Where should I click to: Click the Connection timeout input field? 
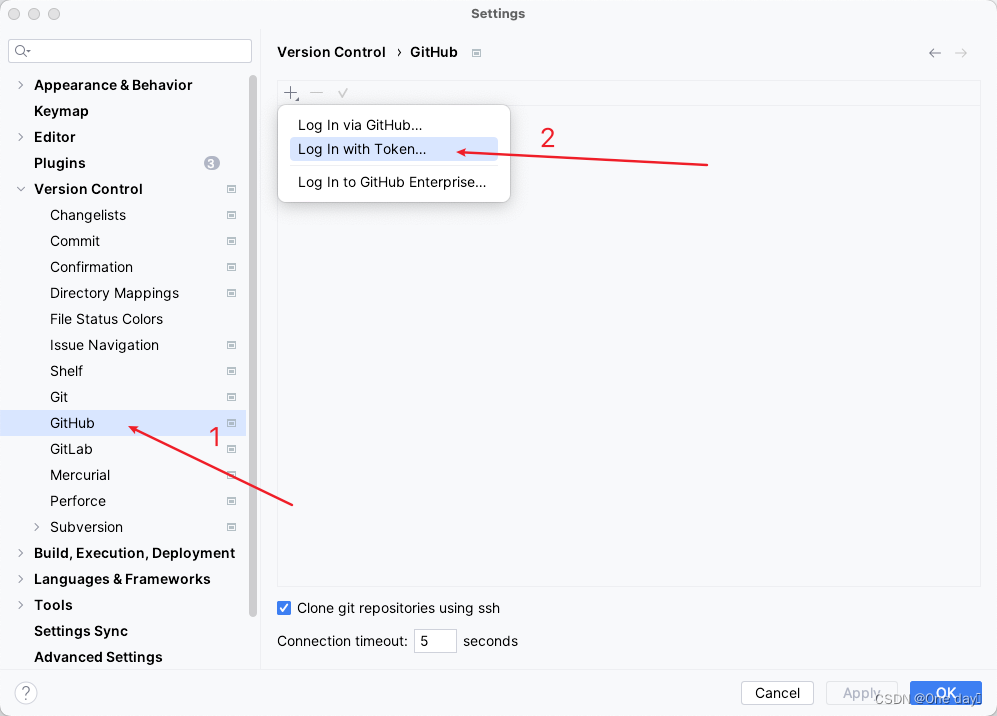(435, 641)
